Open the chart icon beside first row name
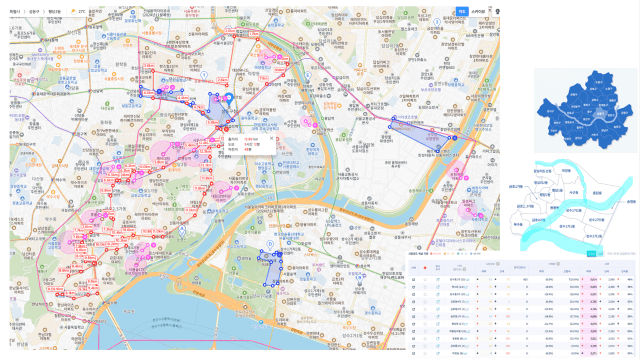Screen dimensions: 640x360 (467, 280)
